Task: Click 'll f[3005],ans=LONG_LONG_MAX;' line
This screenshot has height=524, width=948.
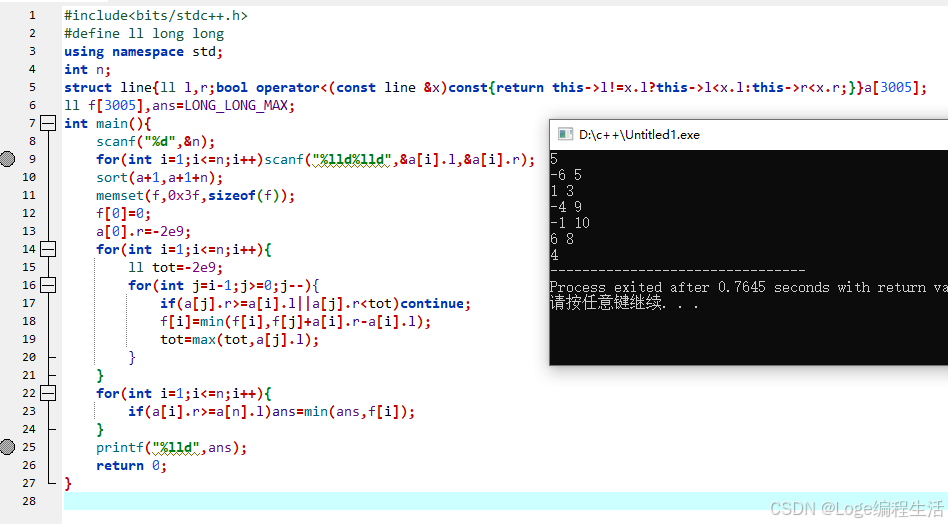Action: point(179,106)
